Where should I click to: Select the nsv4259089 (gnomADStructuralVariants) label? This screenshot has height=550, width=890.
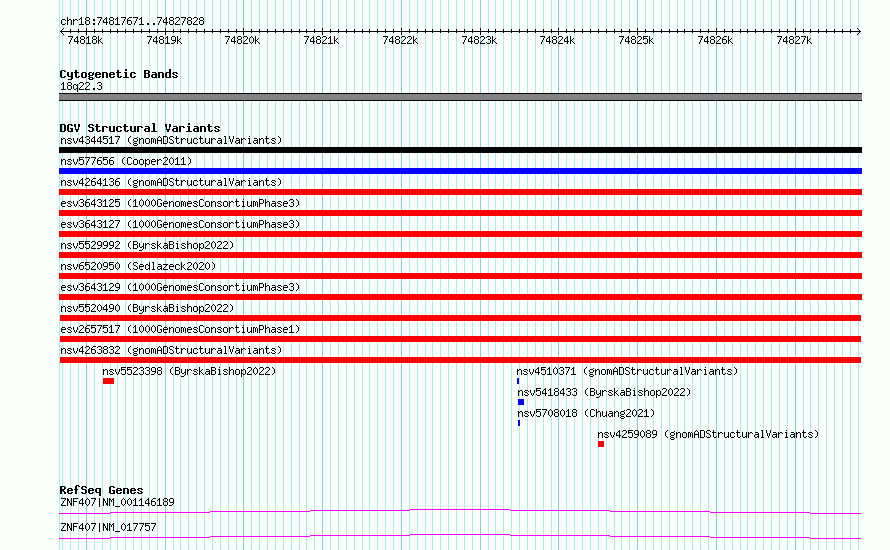coord(708,434)
